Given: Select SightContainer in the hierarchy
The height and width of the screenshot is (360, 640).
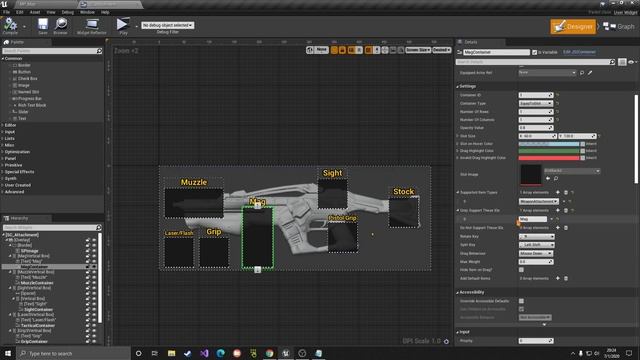Looking at the screenshot, I should pyautogui.click(x=38, y=309).
